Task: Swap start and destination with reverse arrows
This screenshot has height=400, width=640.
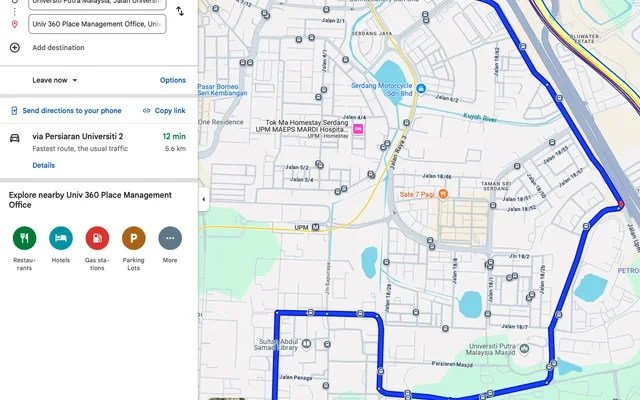Action: (180, 11)
